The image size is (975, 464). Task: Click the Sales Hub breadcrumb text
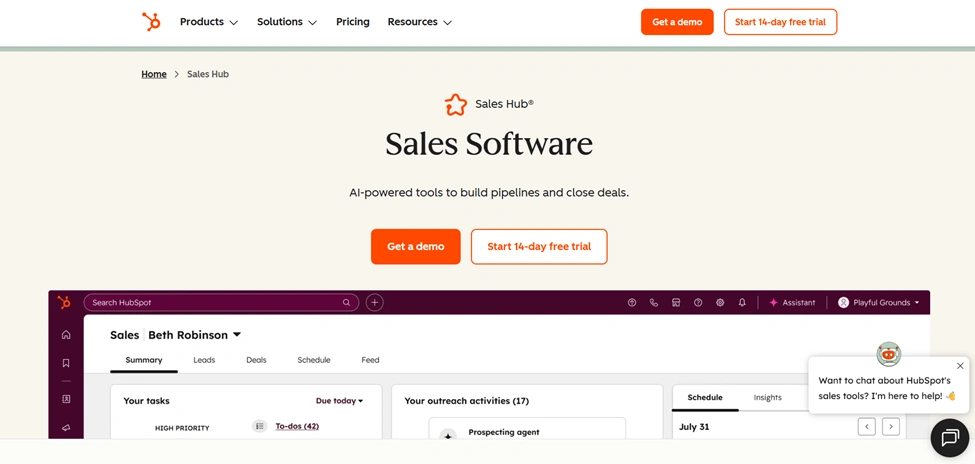(208, 74)
